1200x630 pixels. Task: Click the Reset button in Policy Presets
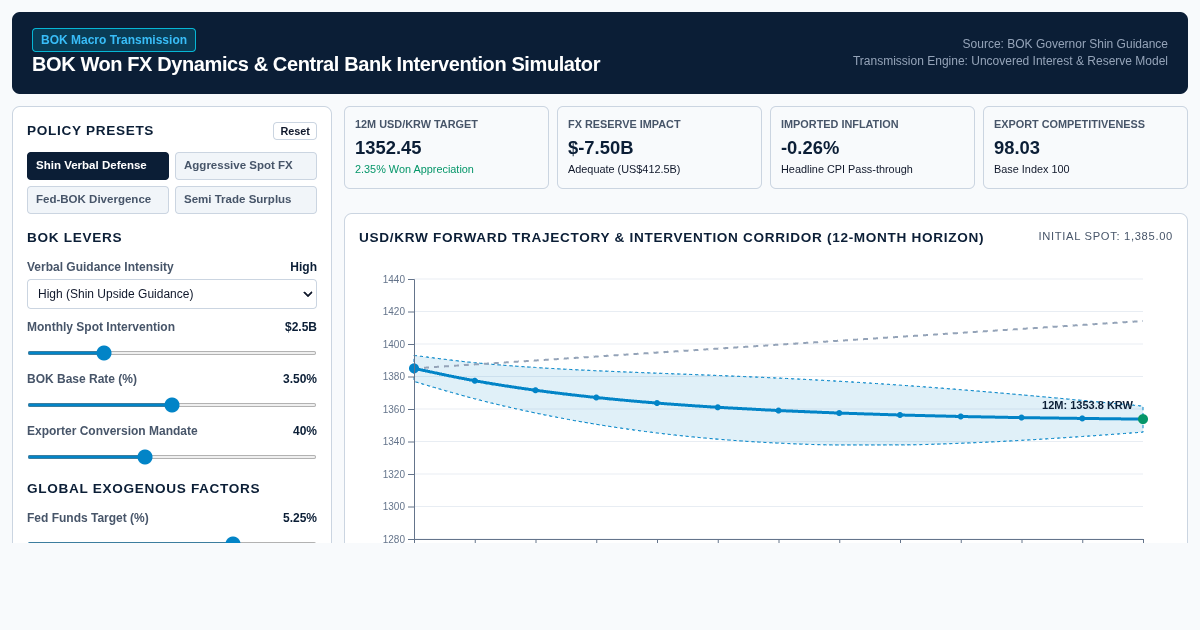point(295,131)
